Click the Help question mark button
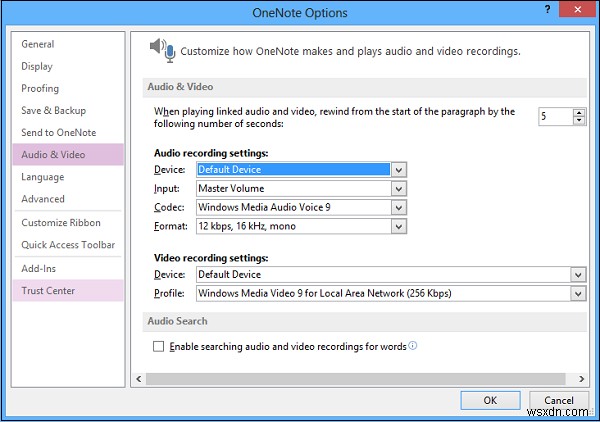The height and width of the screenshot is (422, 600). pos(548,10)
